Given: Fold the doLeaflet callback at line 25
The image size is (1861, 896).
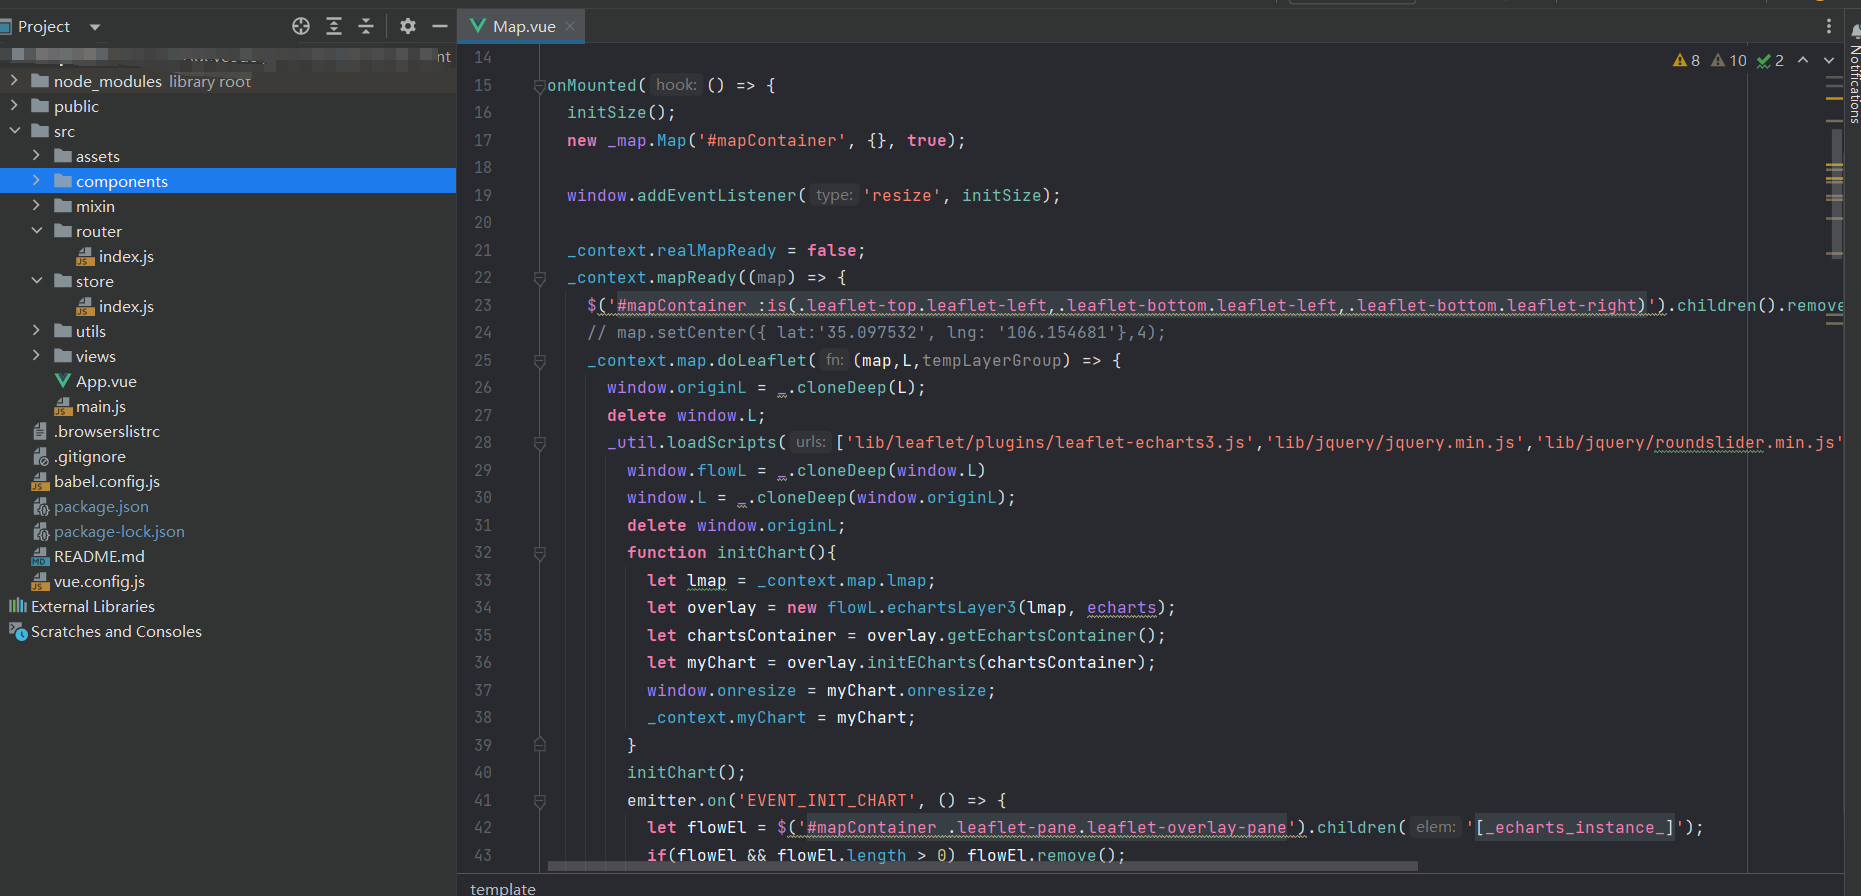Looking at the screenshot, I should [x=539, y=361].
